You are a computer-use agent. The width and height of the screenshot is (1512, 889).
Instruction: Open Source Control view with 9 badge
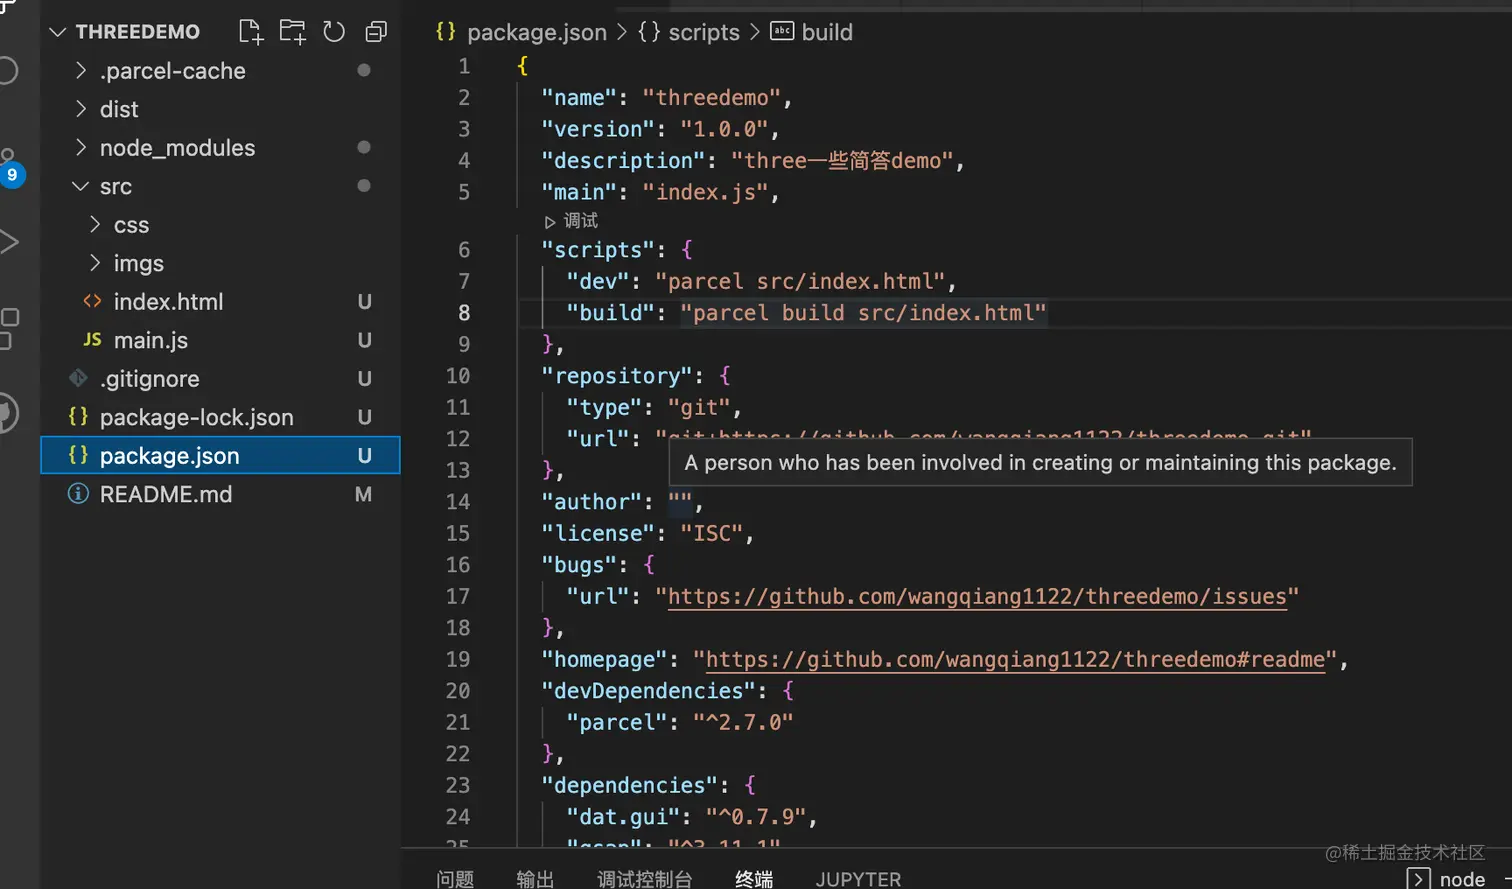pos(10,167)
